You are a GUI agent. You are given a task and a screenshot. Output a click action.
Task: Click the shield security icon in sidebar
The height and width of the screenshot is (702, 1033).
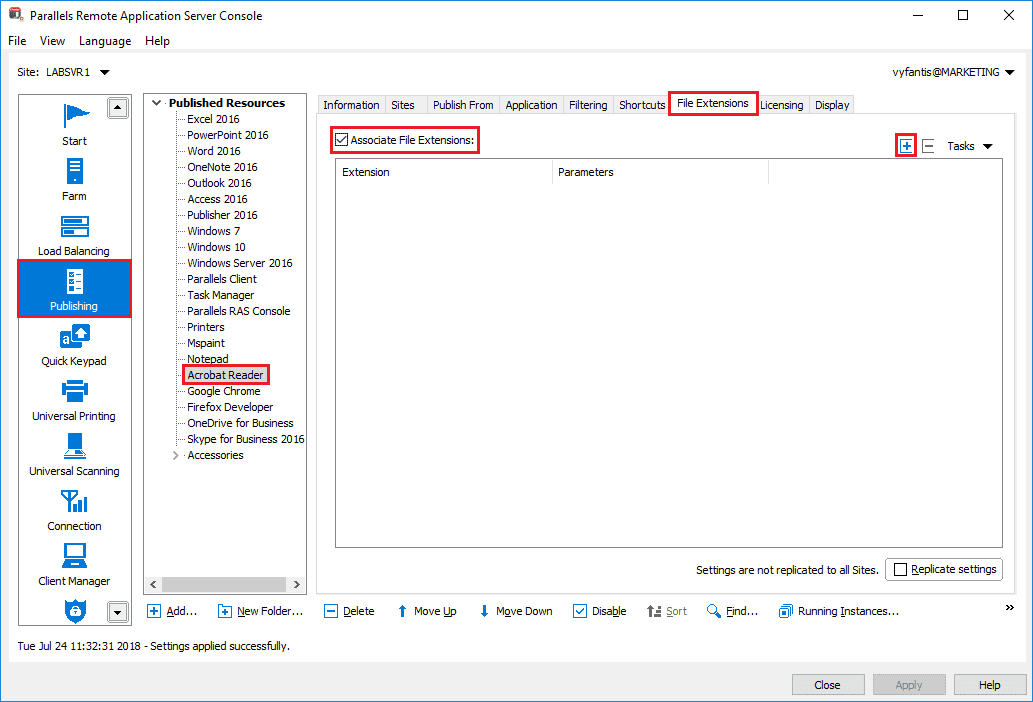point(75,610)
